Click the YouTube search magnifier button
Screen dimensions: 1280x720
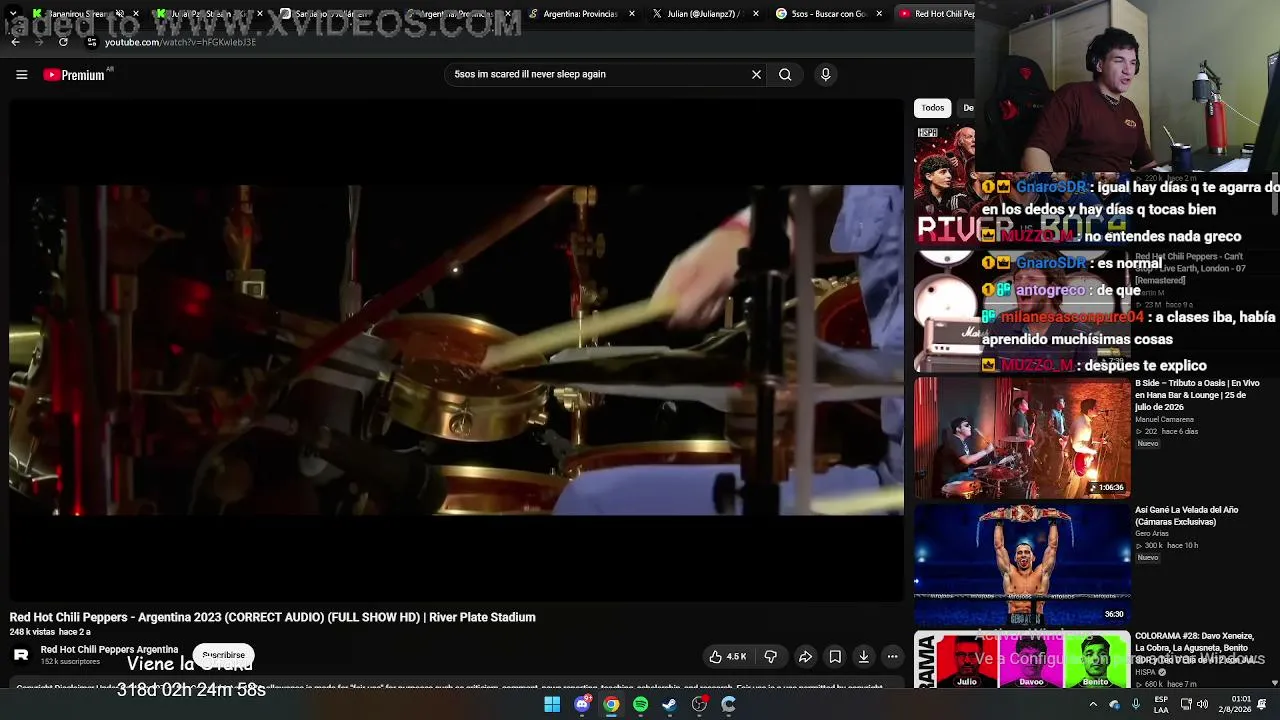[785, 74]
